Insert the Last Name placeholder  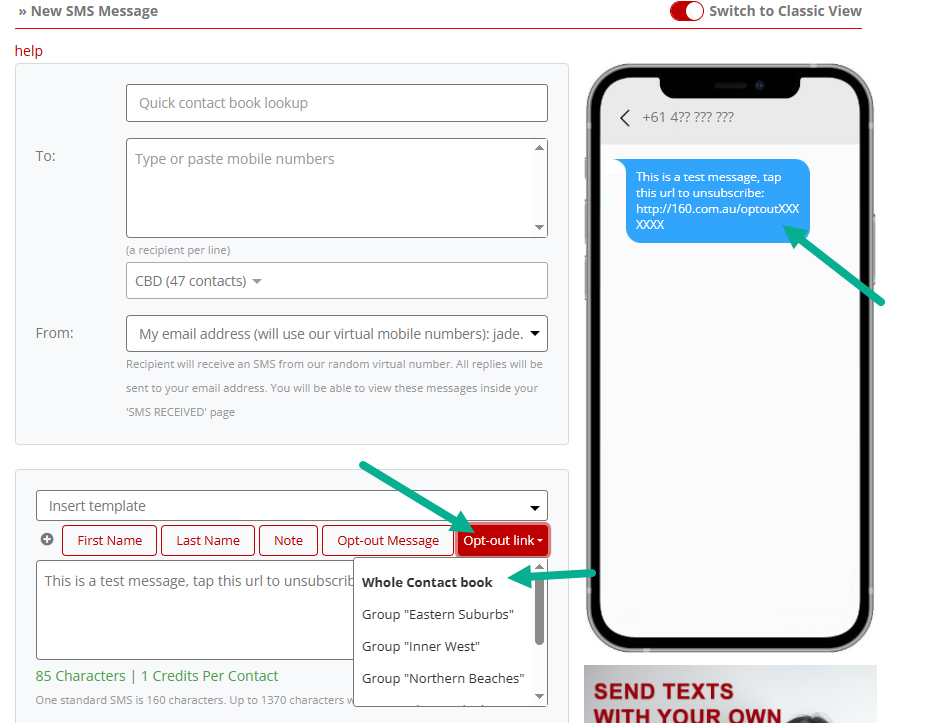208,540
